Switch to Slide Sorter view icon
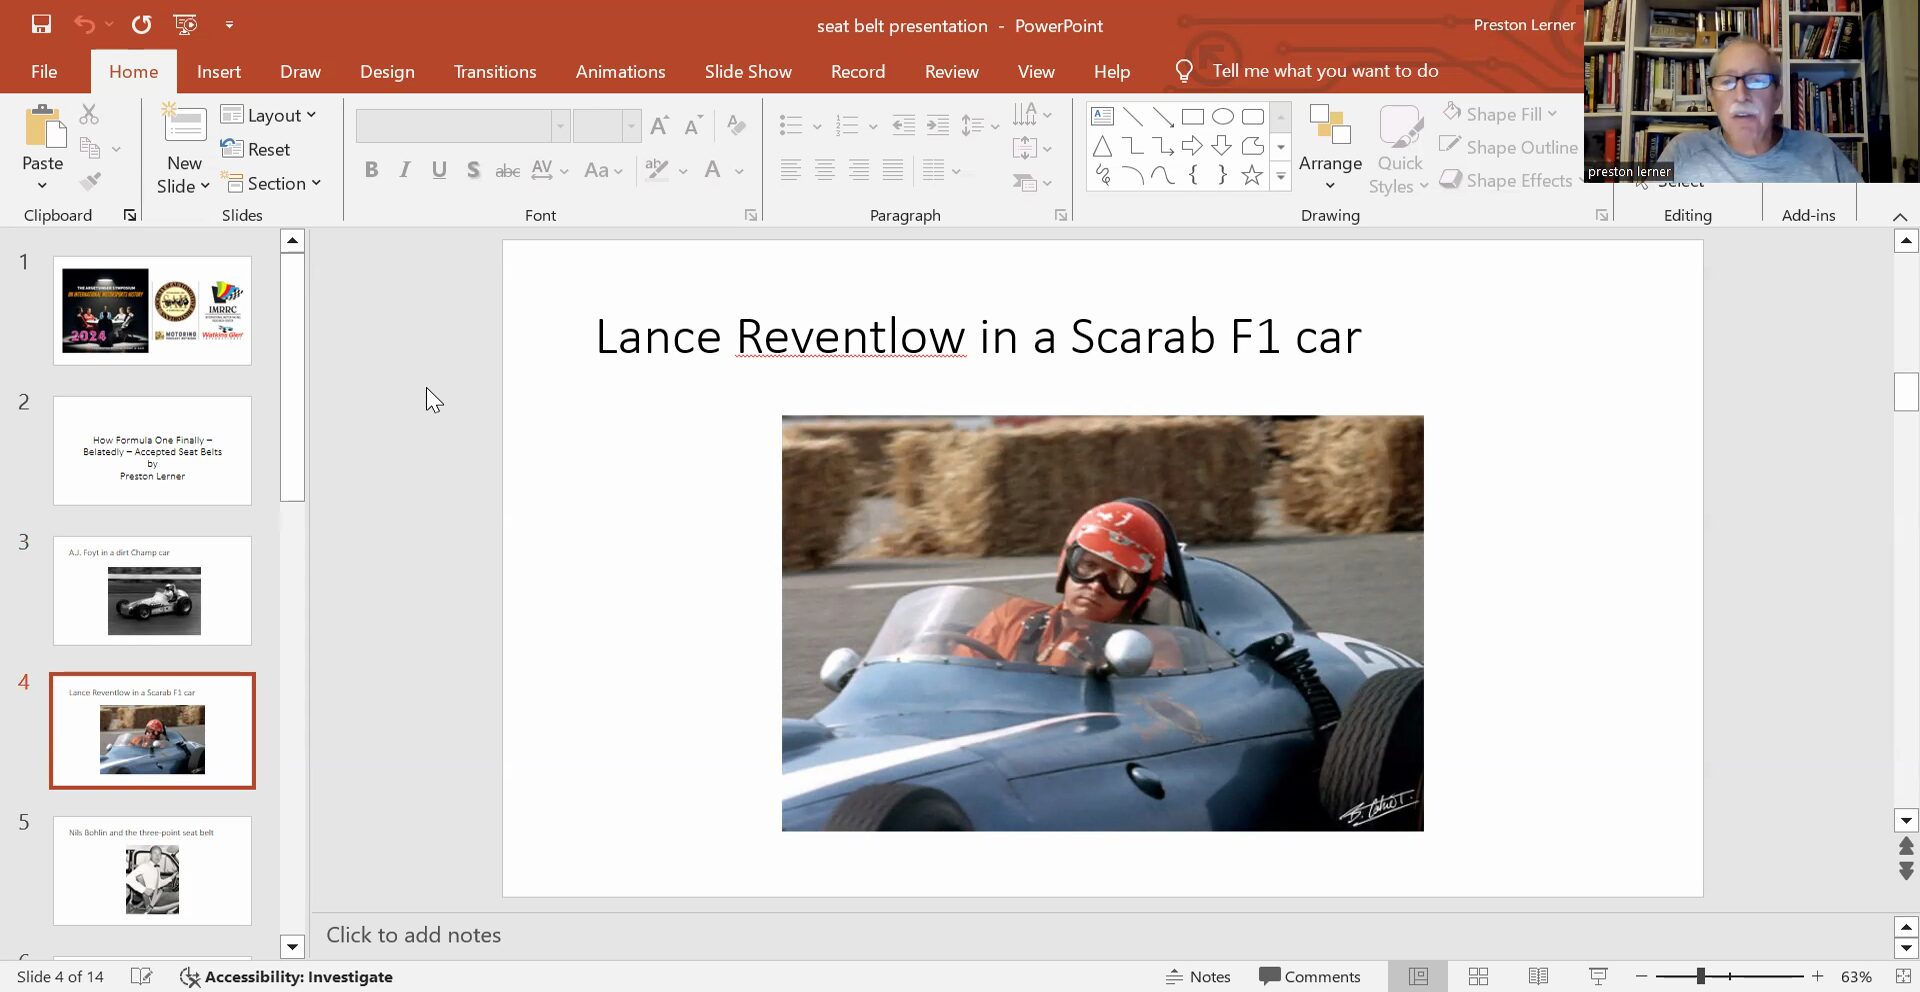1920x992 pixels. (x=1478, y=976)
